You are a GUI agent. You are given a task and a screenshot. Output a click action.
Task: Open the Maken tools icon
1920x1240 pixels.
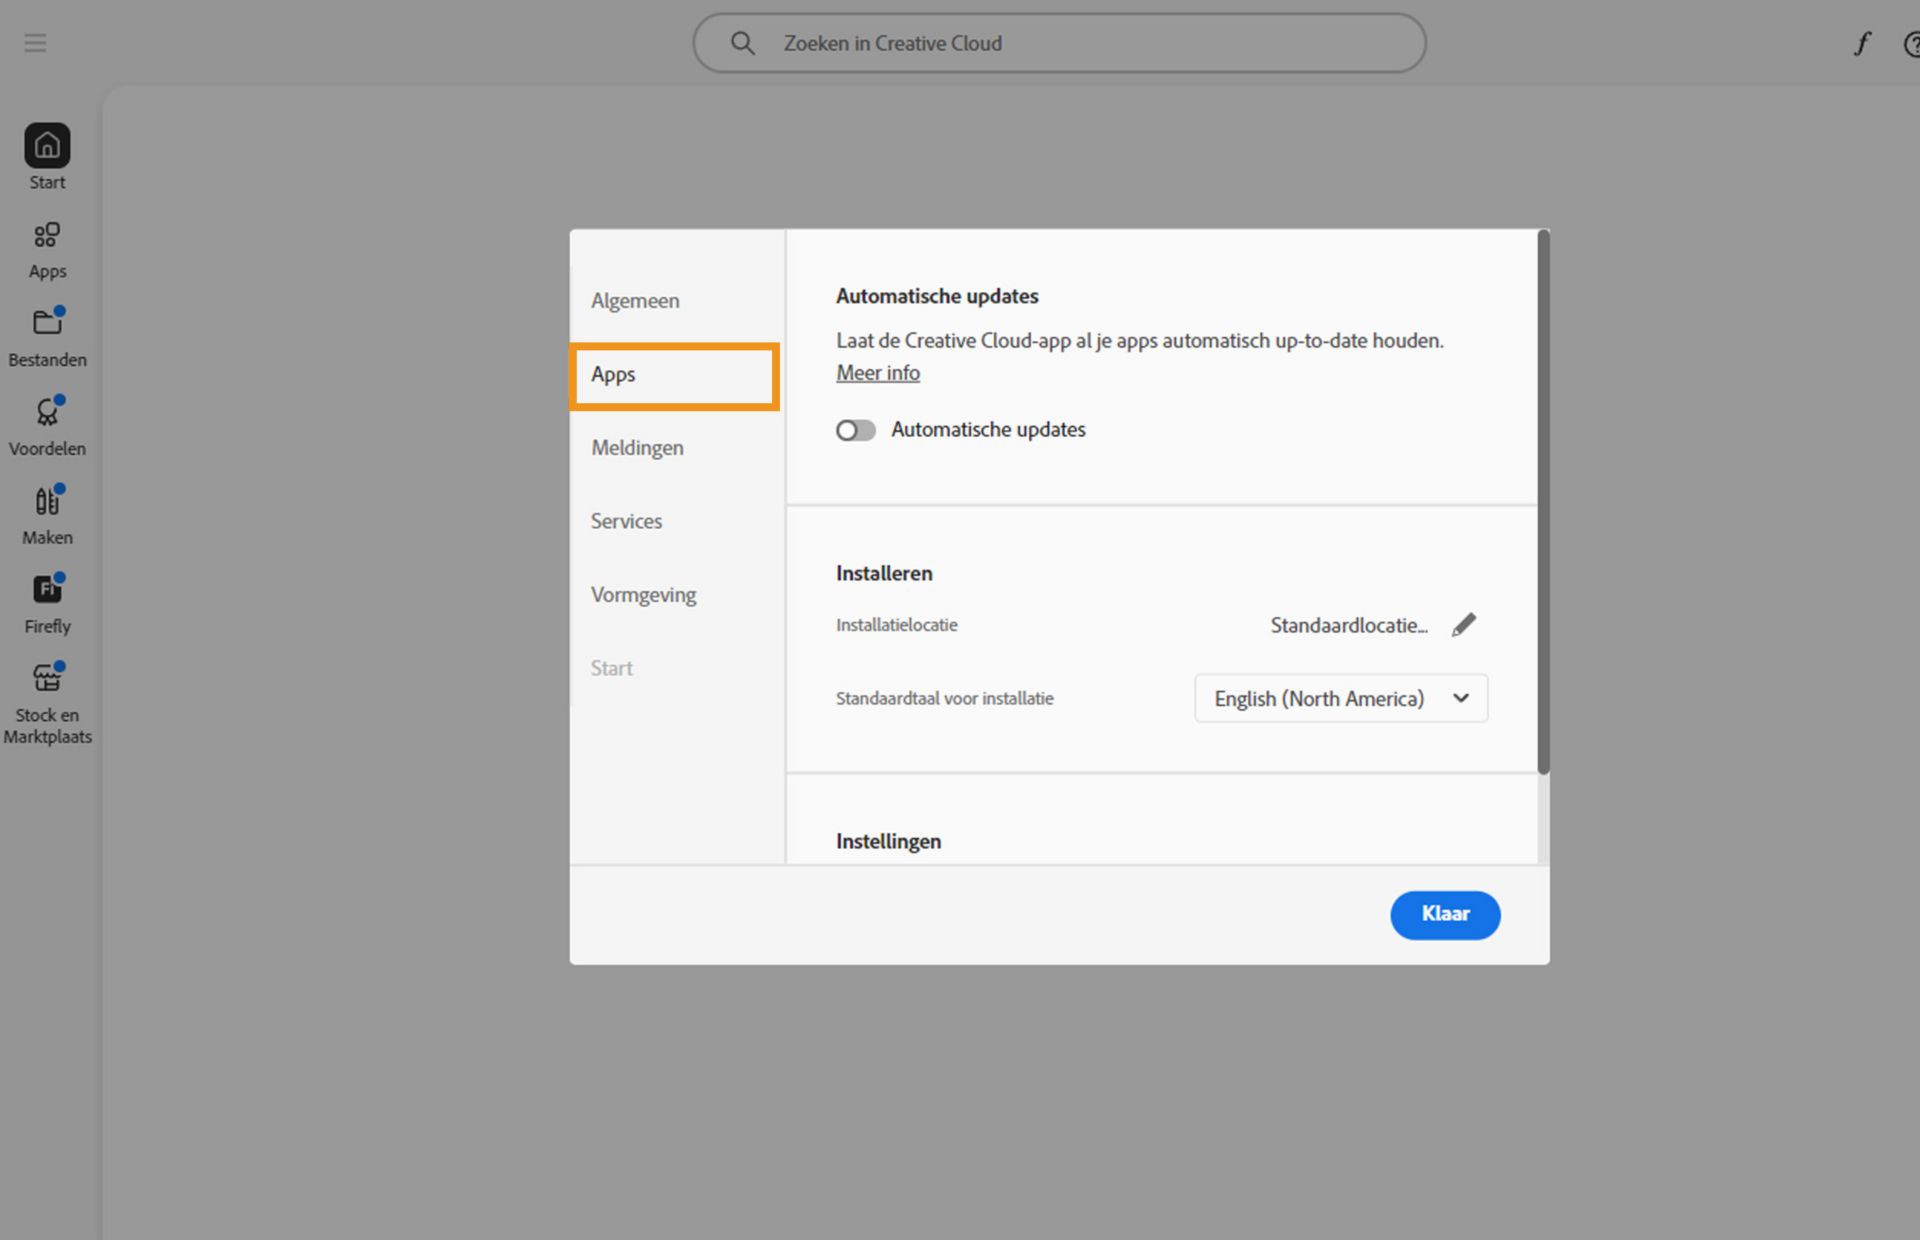click(47, 501)
